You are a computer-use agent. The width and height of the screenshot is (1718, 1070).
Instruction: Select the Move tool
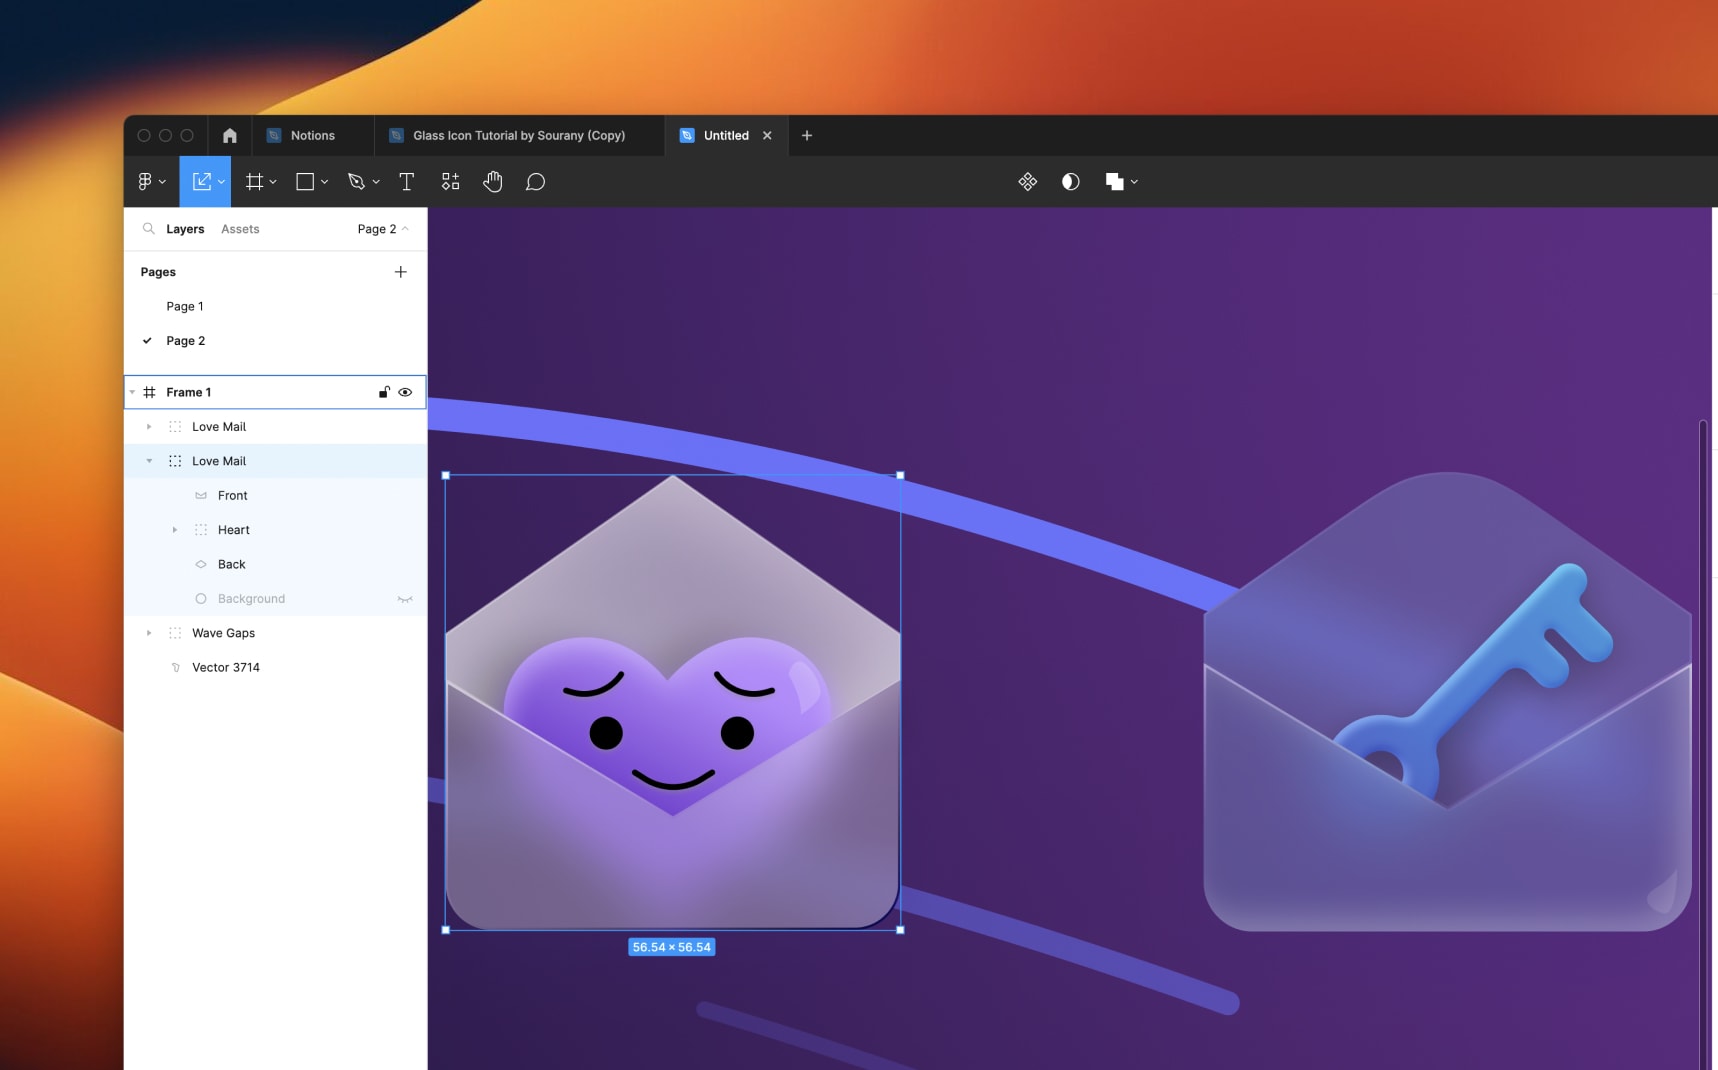[x=201, y=181]
